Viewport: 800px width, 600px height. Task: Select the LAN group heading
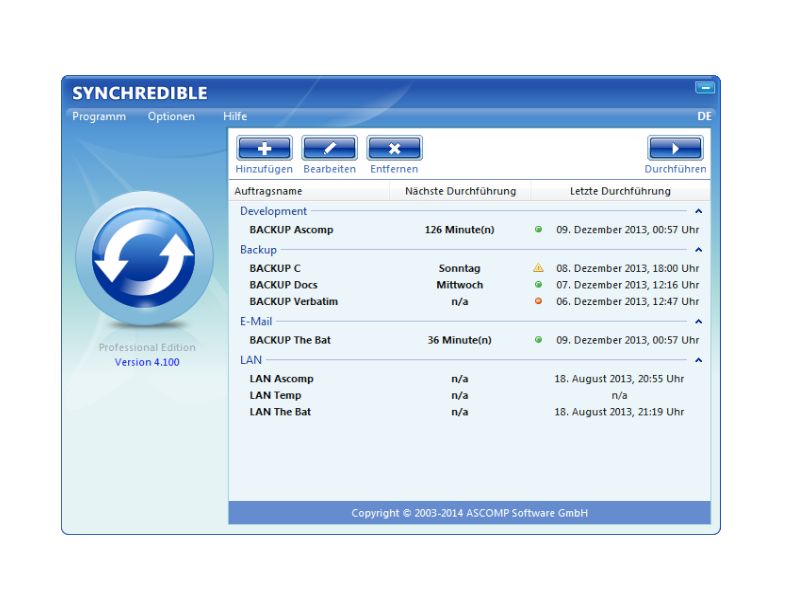(251, 360)
